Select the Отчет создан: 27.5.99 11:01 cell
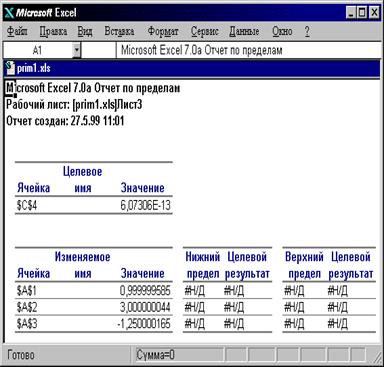384x367 pixels. (x=65, y=121)
